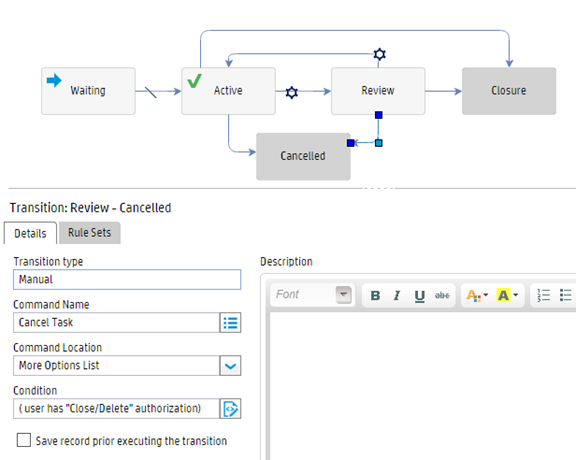Apply strikethrough formatting icon
Viewport: 576px width, 460px height.
[442, 295]
